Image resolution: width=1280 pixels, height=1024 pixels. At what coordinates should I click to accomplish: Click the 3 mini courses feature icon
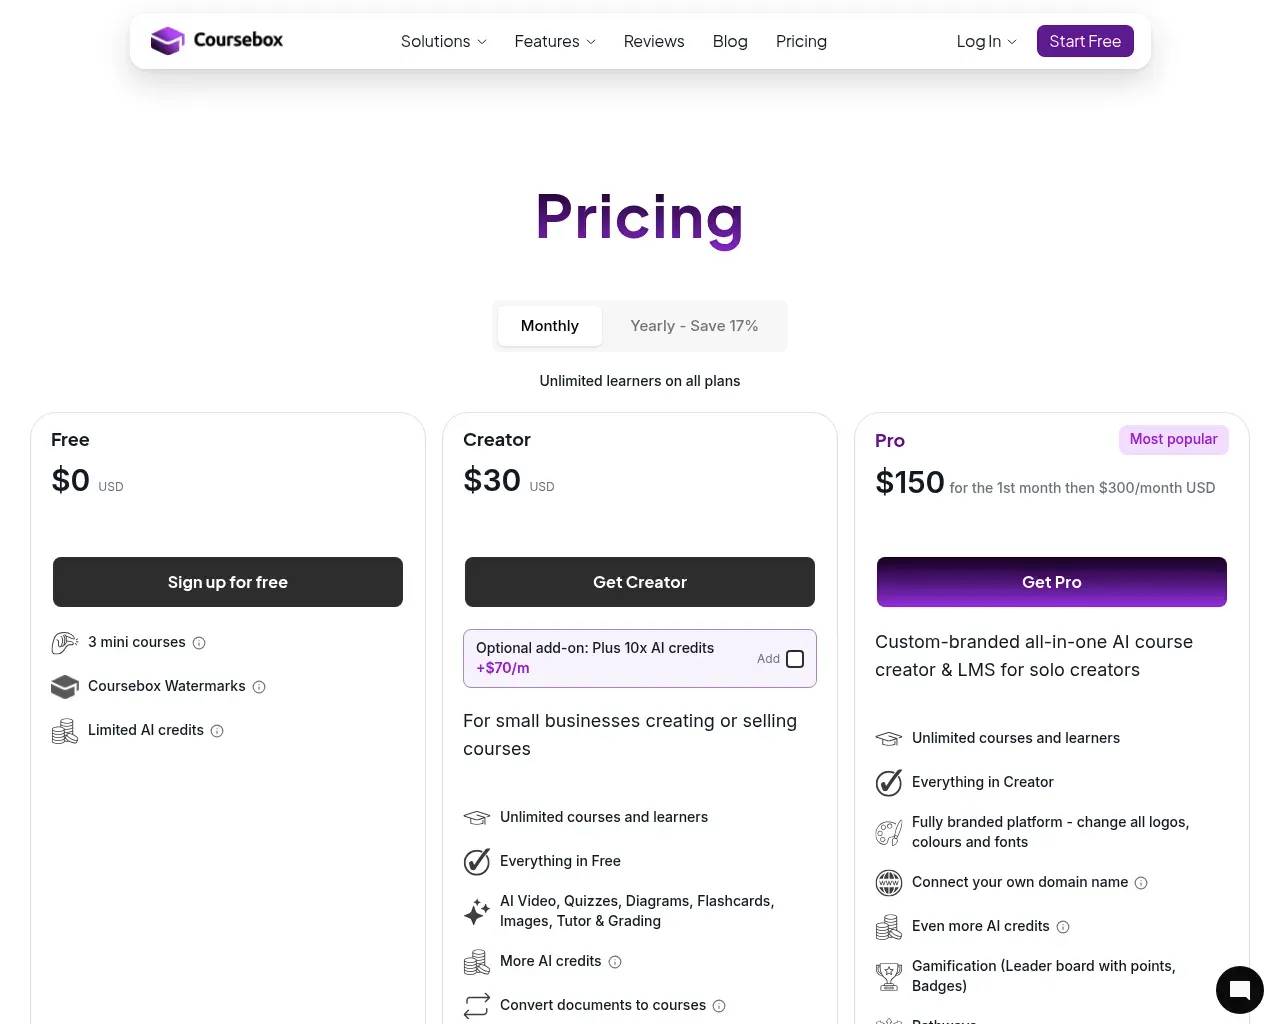click(65, 643)
